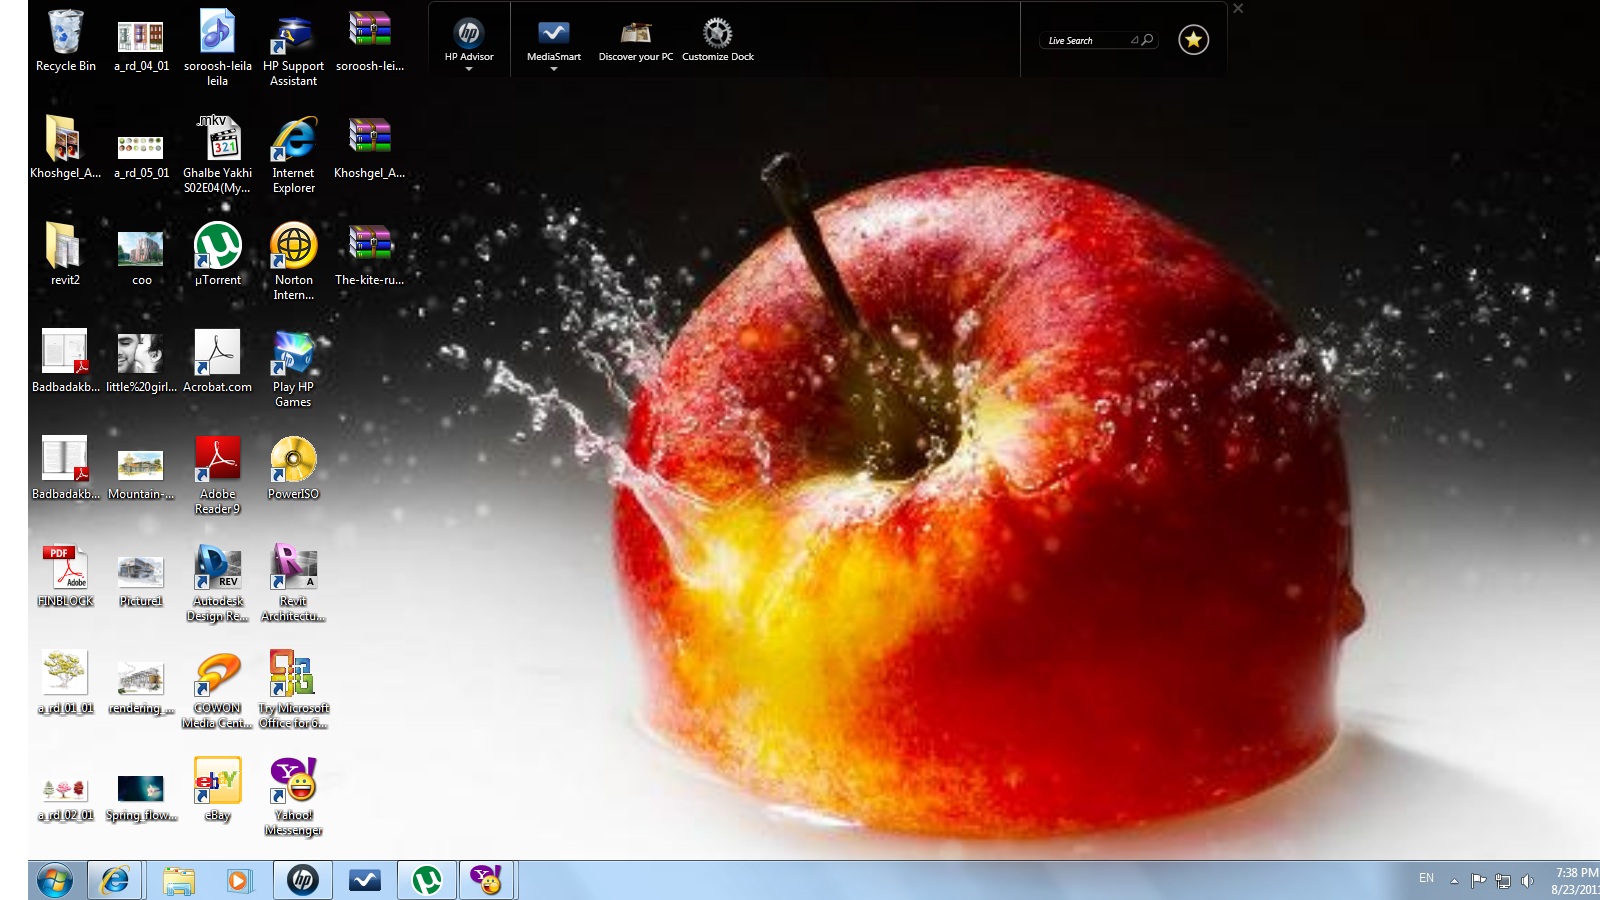The height and width of the screenshot is (900, 1600).
Task: Open the EN language bar menu
Action: (1426, 879)
